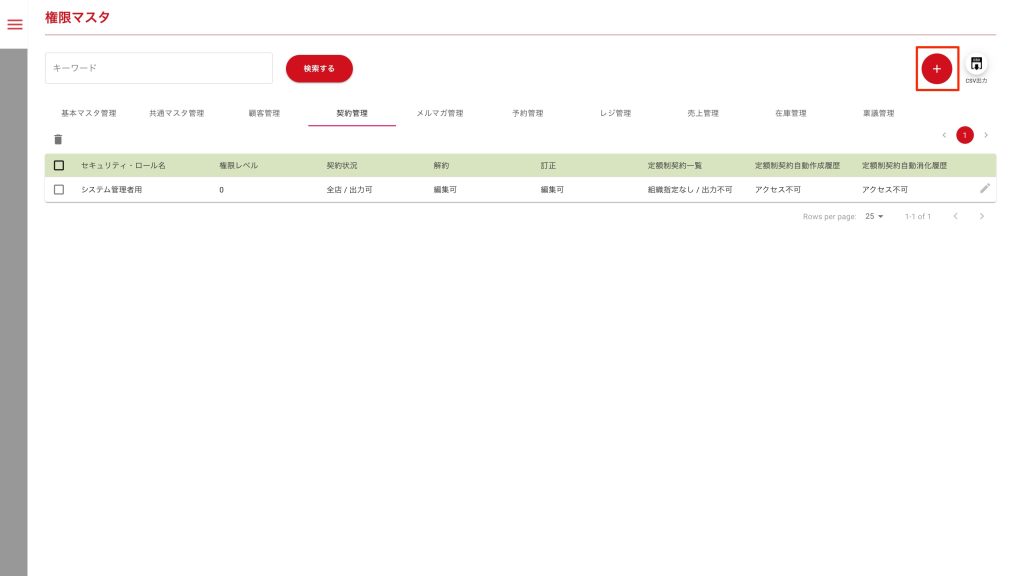Image resolution: width=1024 pixels, height=576 pixels.
Task: Switch to the 基本マスタ管理 tab
Action: click(89, 114)
